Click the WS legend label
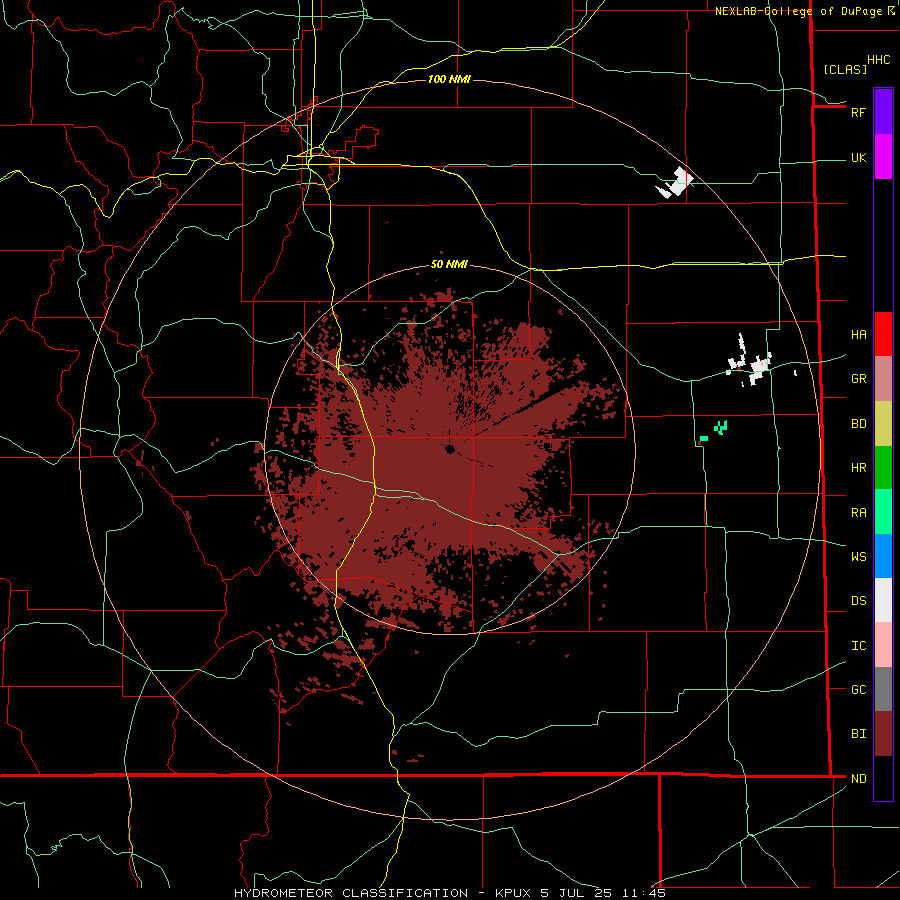Viewport: 900px width, 900px height. pyautogui.click(x=858, y=556)
